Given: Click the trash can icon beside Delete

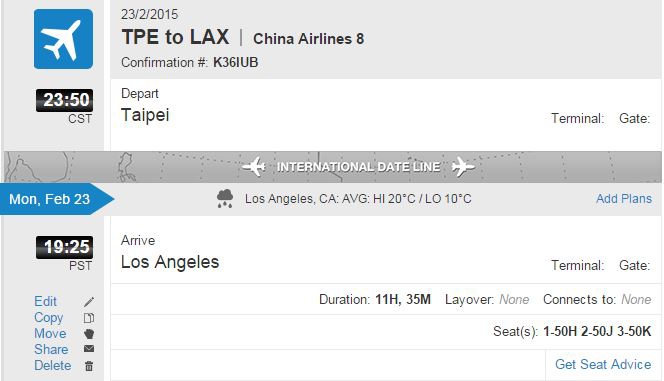Looking at the screenshot, I should pos(89,366).
